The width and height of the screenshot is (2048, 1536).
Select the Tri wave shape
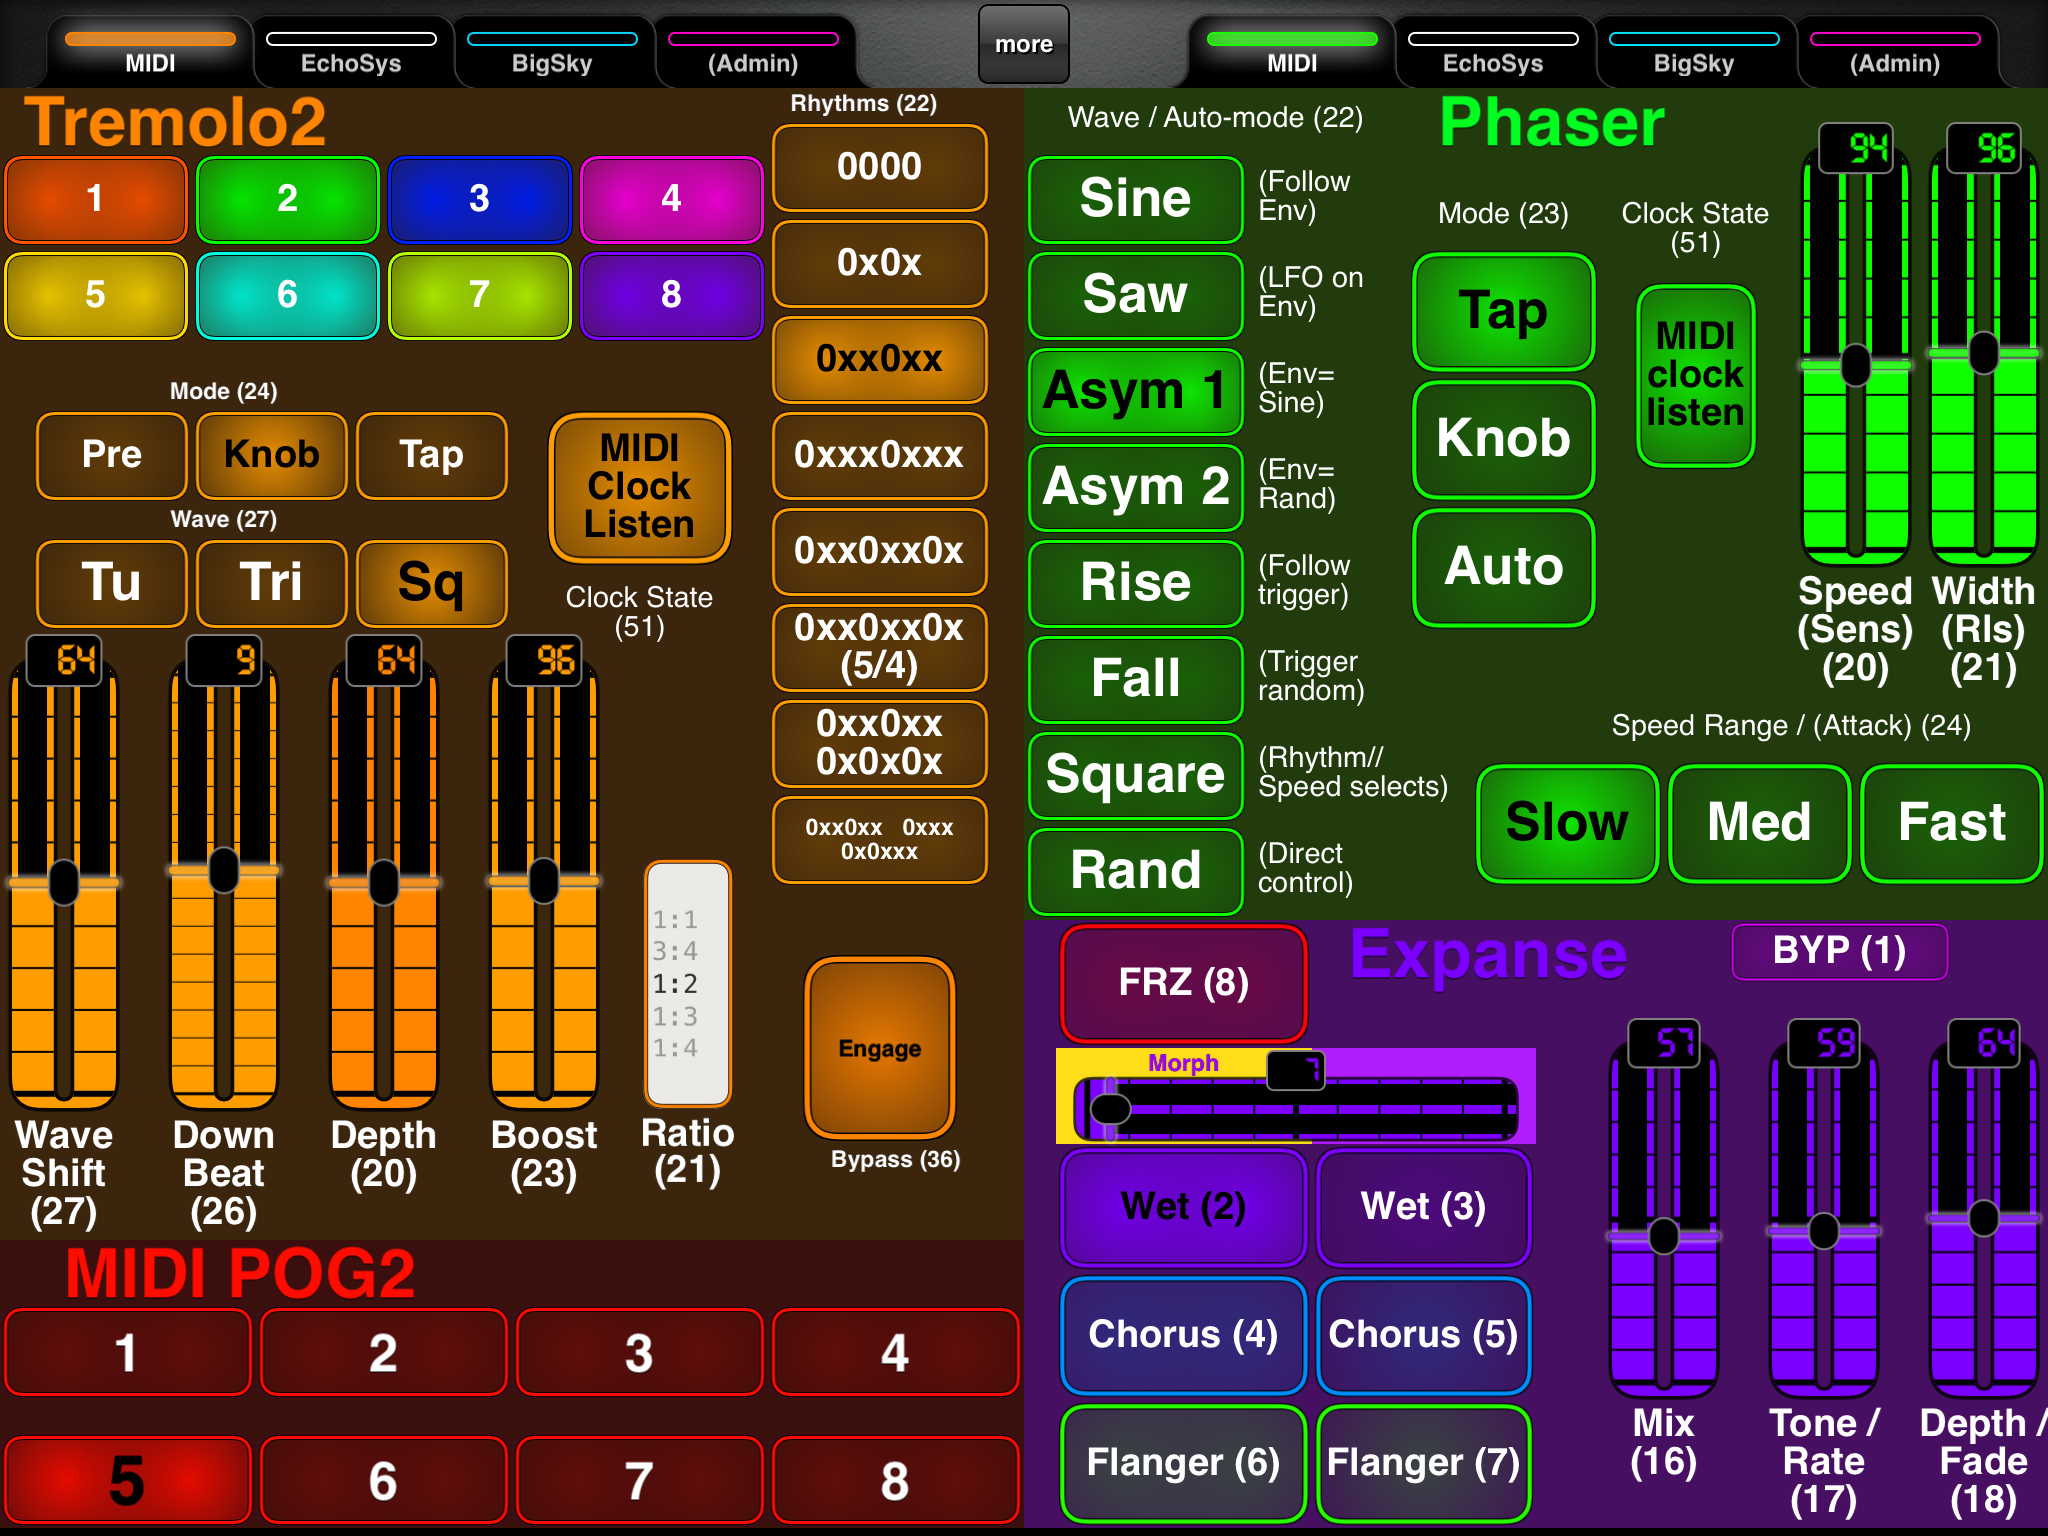(272, 583)
